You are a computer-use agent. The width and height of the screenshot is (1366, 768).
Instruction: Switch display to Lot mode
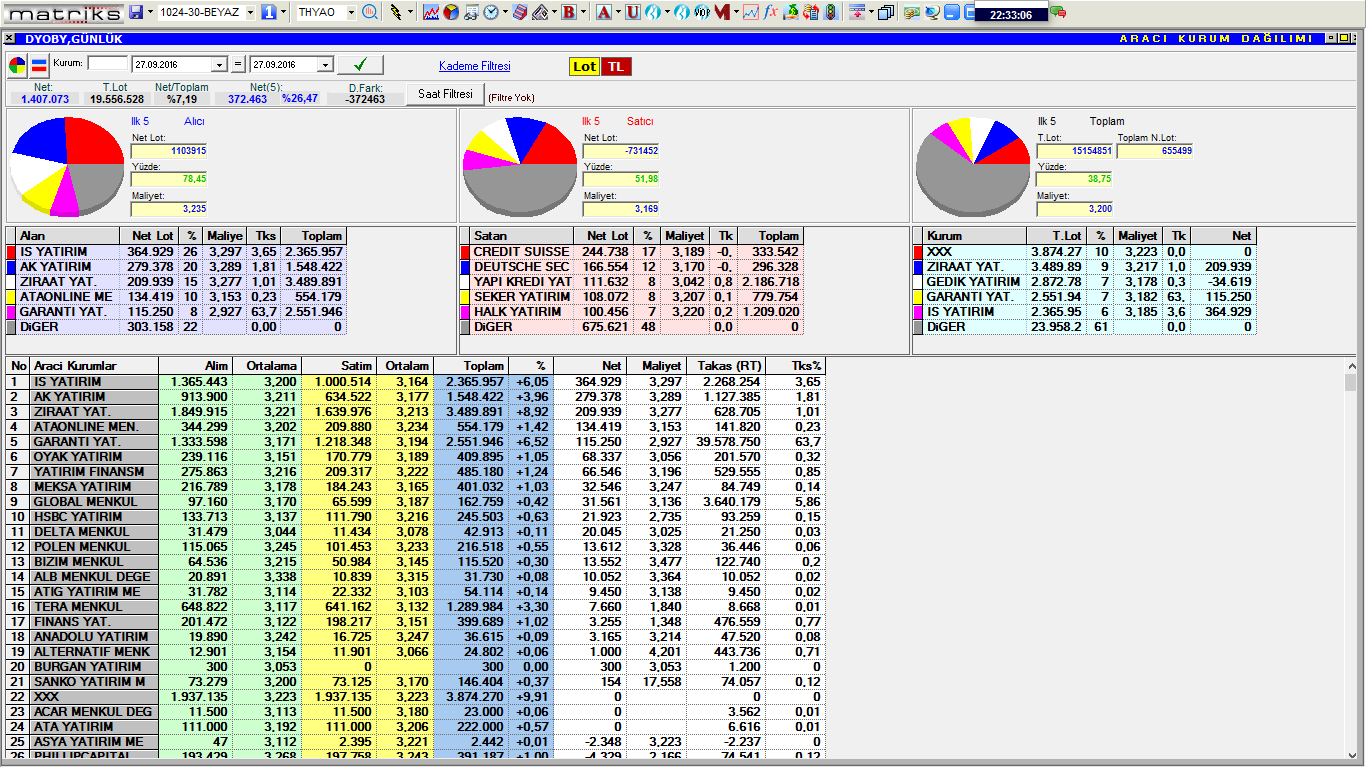click(x=584, y=66)
